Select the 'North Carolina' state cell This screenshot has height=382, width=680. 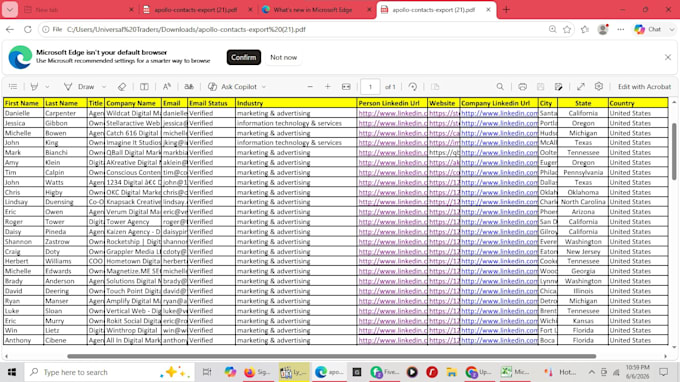[583, 202]
